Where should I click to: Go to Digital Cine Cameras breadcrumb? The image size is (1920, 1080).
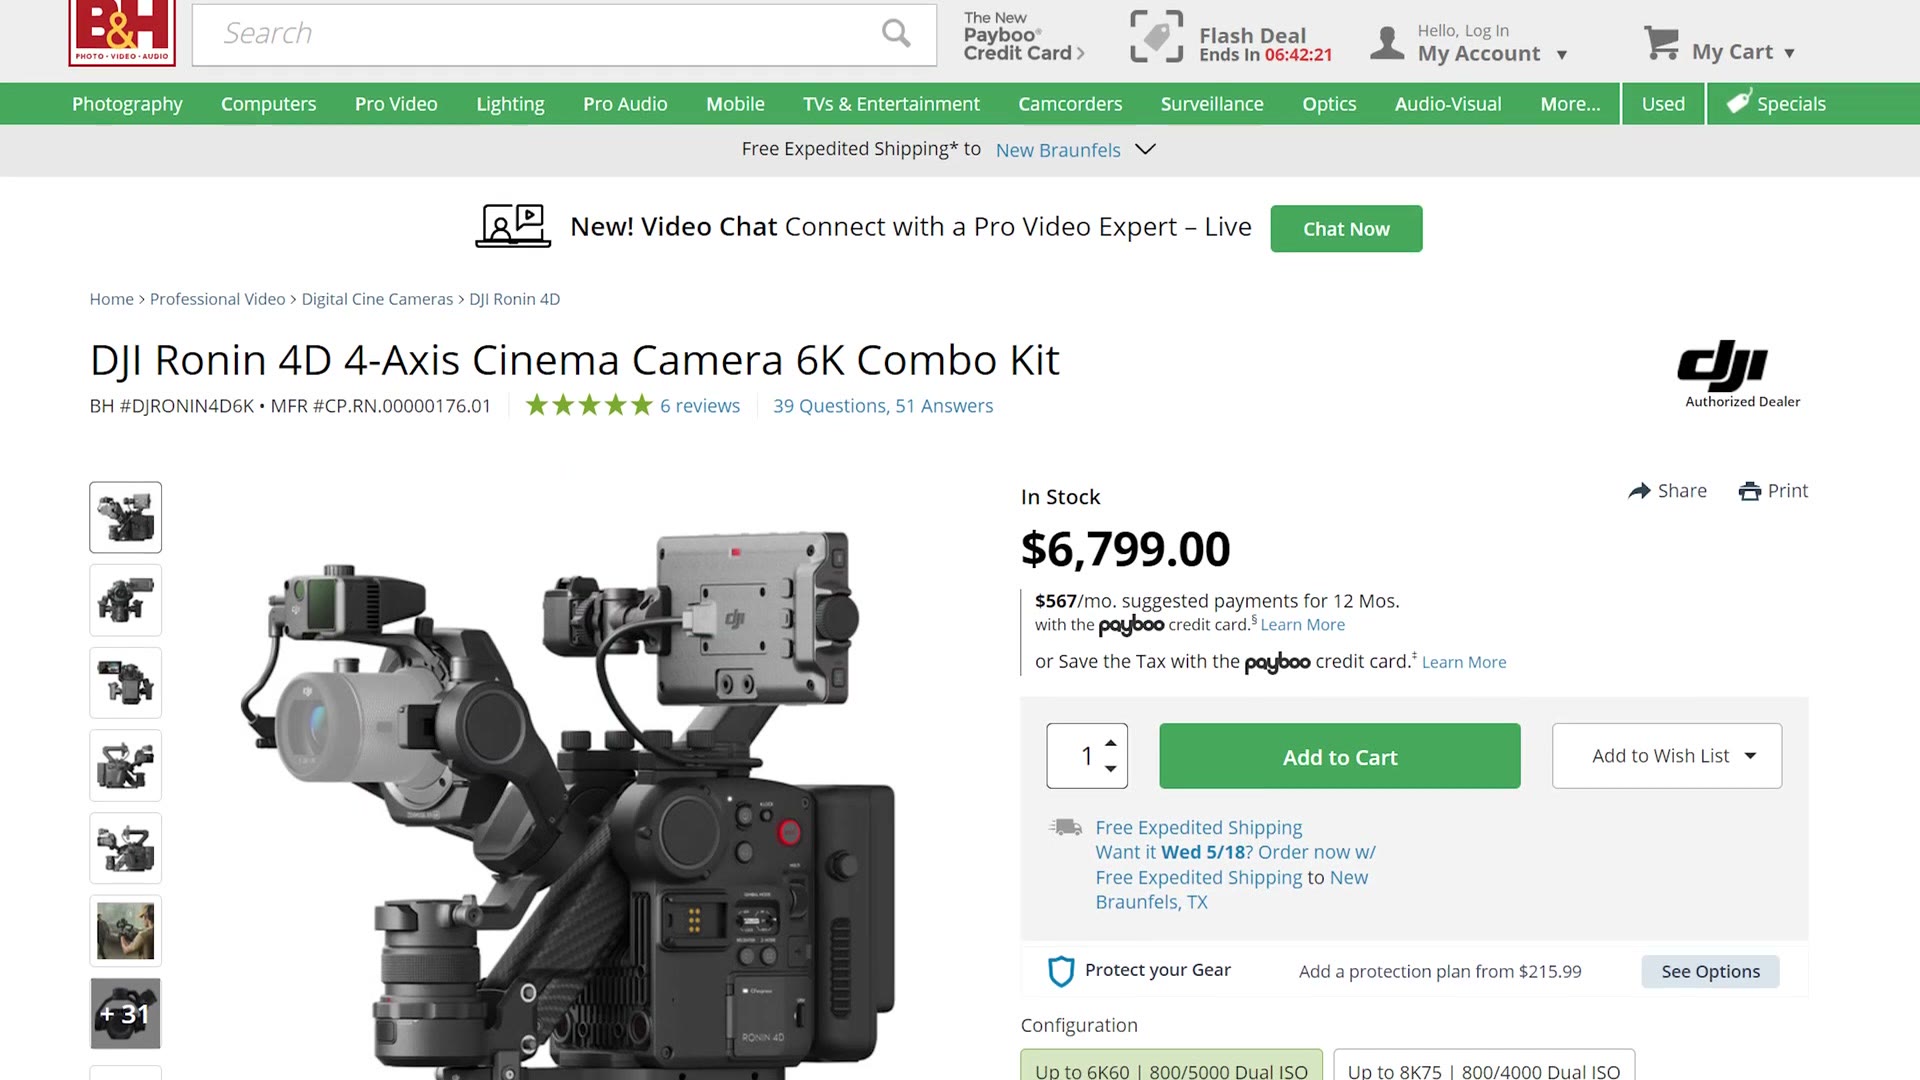(377, 299)
